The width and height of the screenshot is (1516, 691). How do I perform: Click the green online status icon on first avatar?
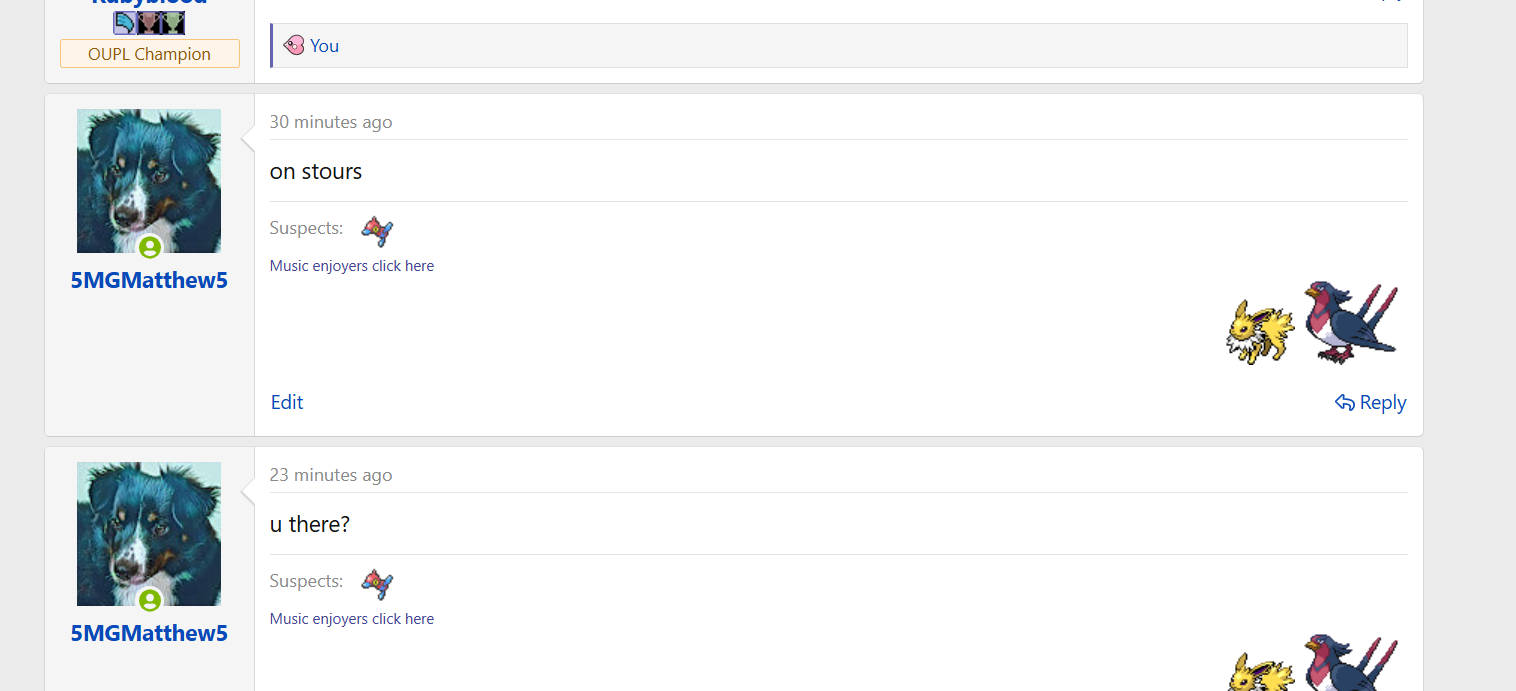pyautogui.click(x=150, y=247)
